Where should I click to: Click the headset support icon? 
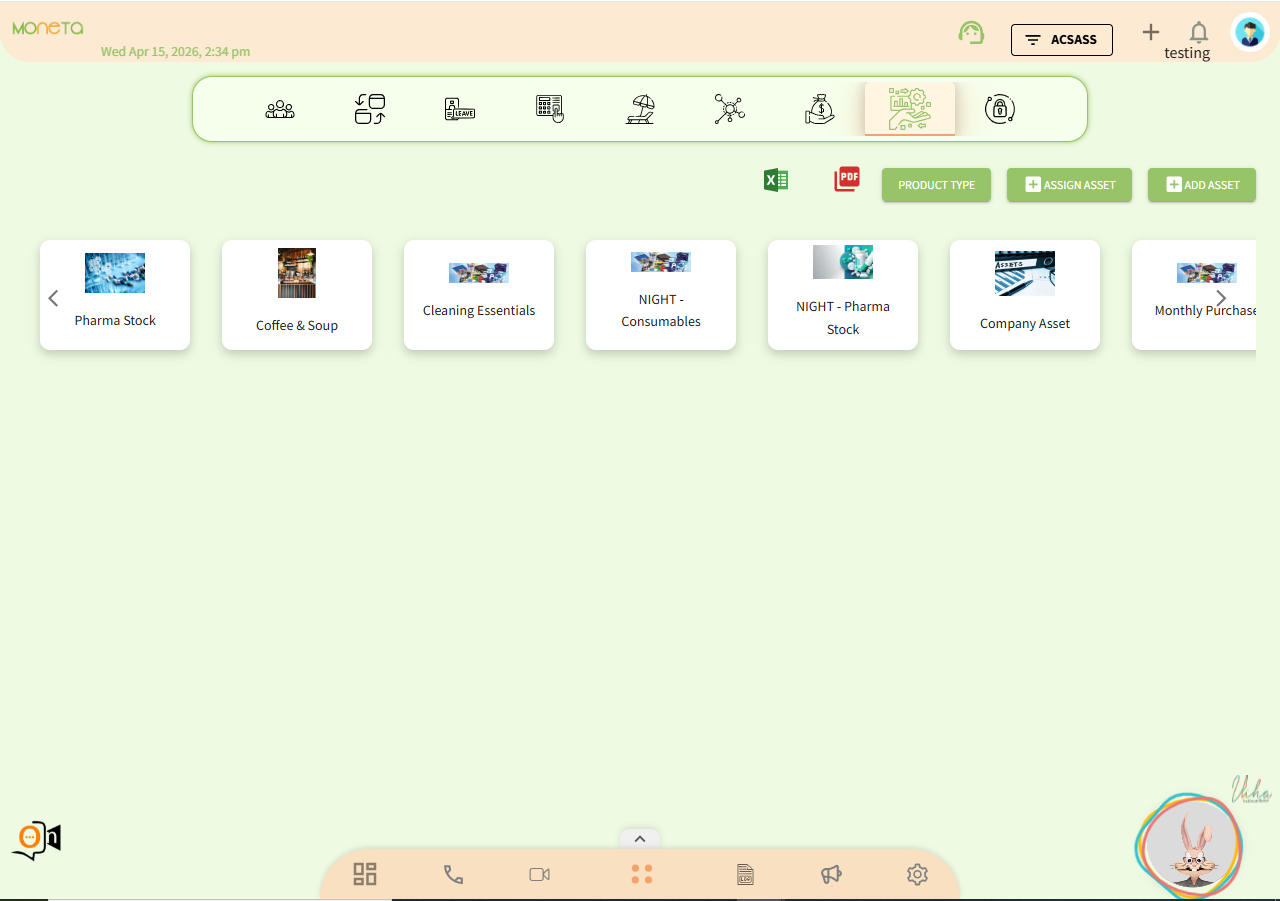[971, 33]
